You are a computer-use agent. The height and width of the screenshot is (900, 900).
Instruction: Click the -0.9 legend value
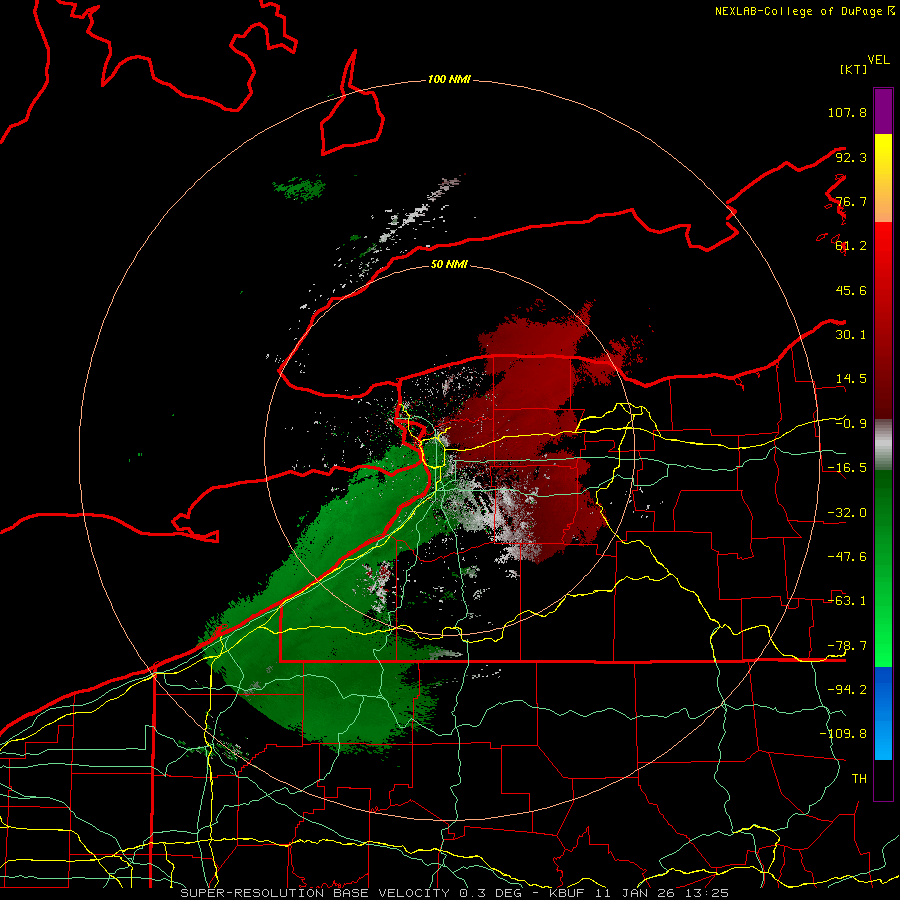point(851,424)
